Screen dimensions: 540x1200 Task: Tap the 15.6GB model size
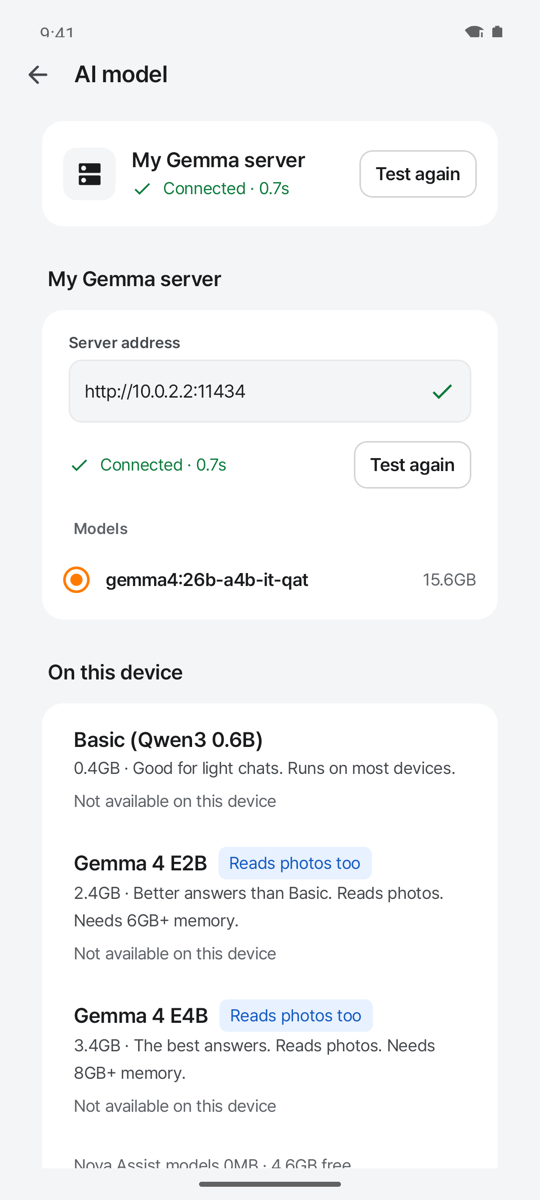449,580
